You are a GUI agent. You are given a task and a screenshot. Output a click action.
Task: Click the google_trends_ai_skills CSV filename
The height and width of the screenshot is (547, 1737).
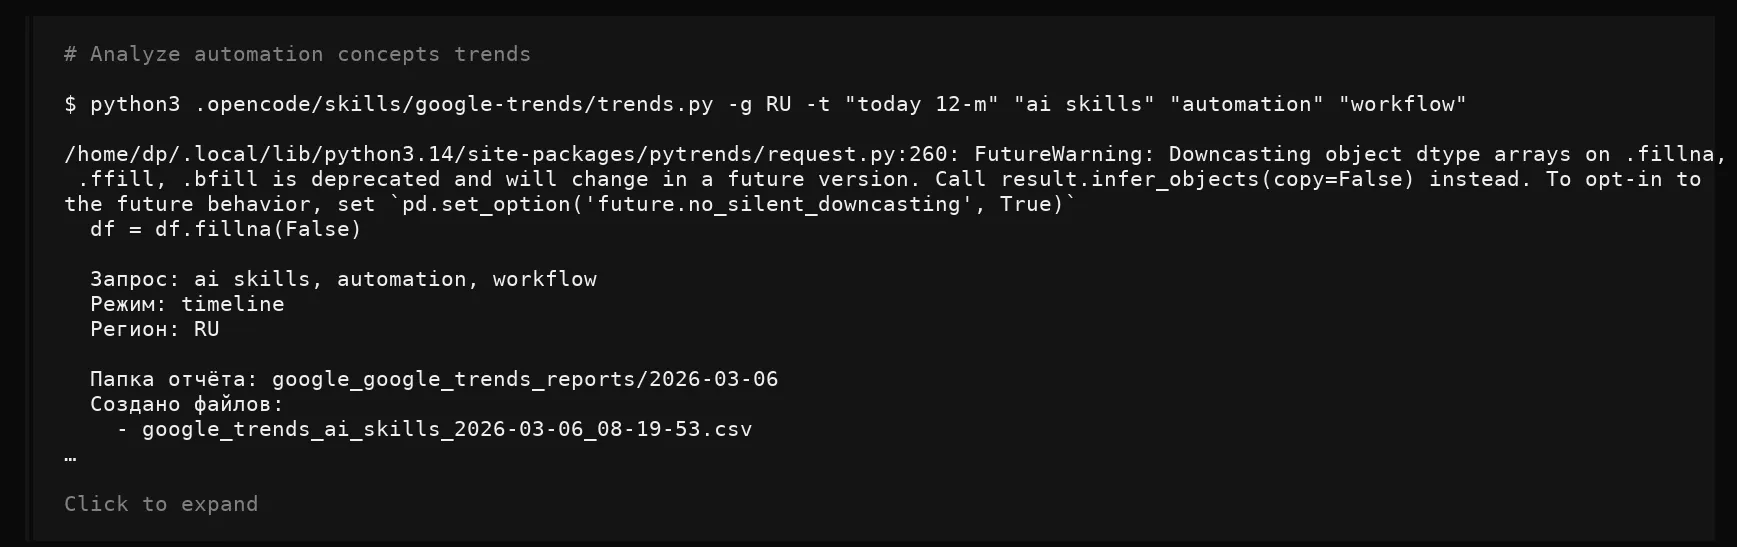click(x=447, y=429)
